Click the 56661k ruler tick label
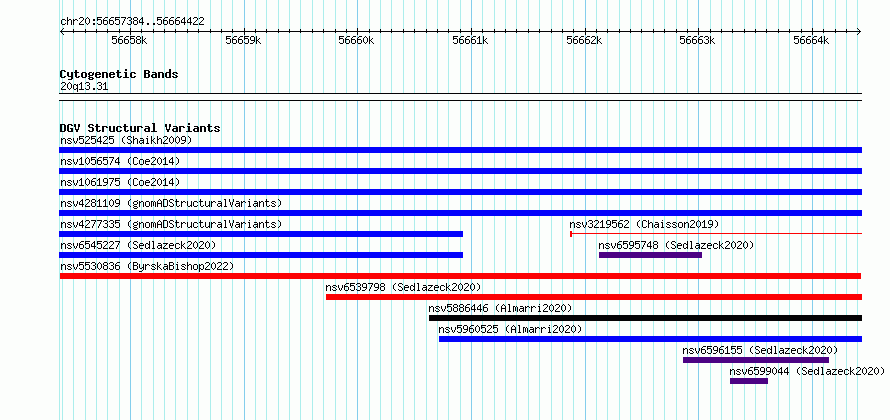 (x=471, y=41)
